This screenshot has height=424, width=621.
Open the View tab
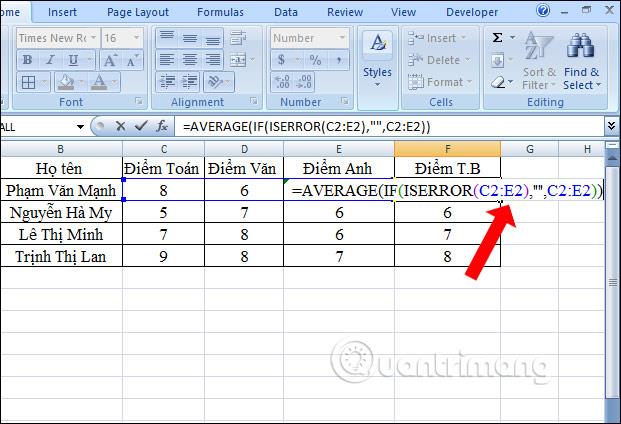403,12
